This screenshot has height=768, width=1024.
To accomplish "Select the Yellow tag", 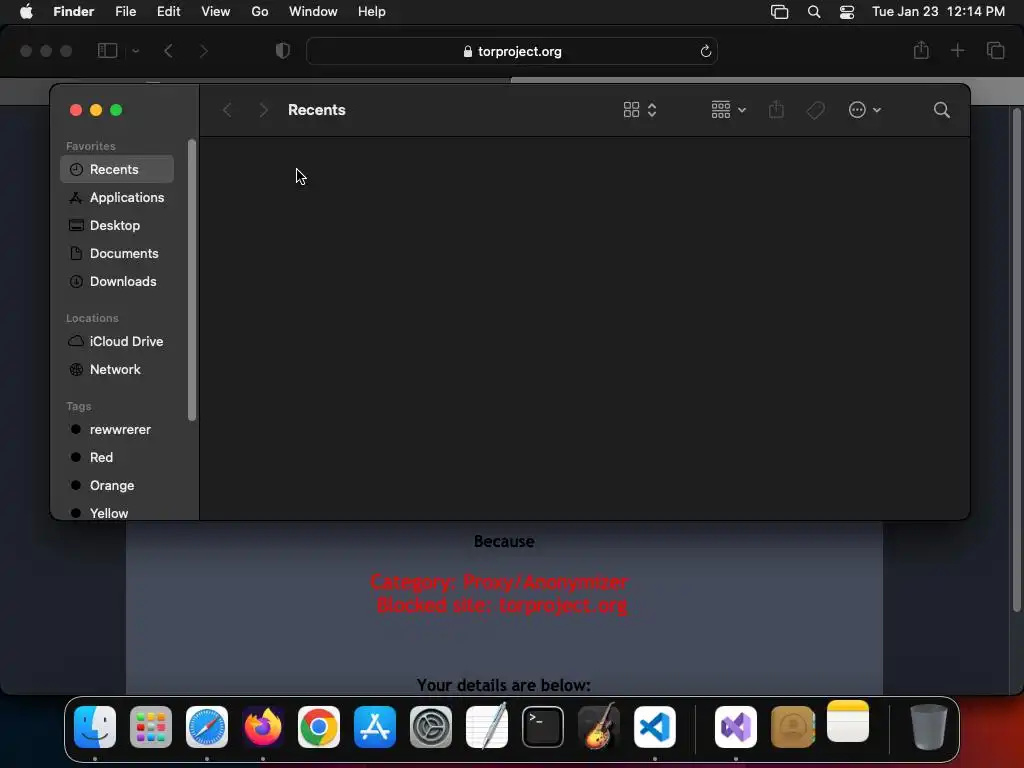I will click(x=117, y=513).
